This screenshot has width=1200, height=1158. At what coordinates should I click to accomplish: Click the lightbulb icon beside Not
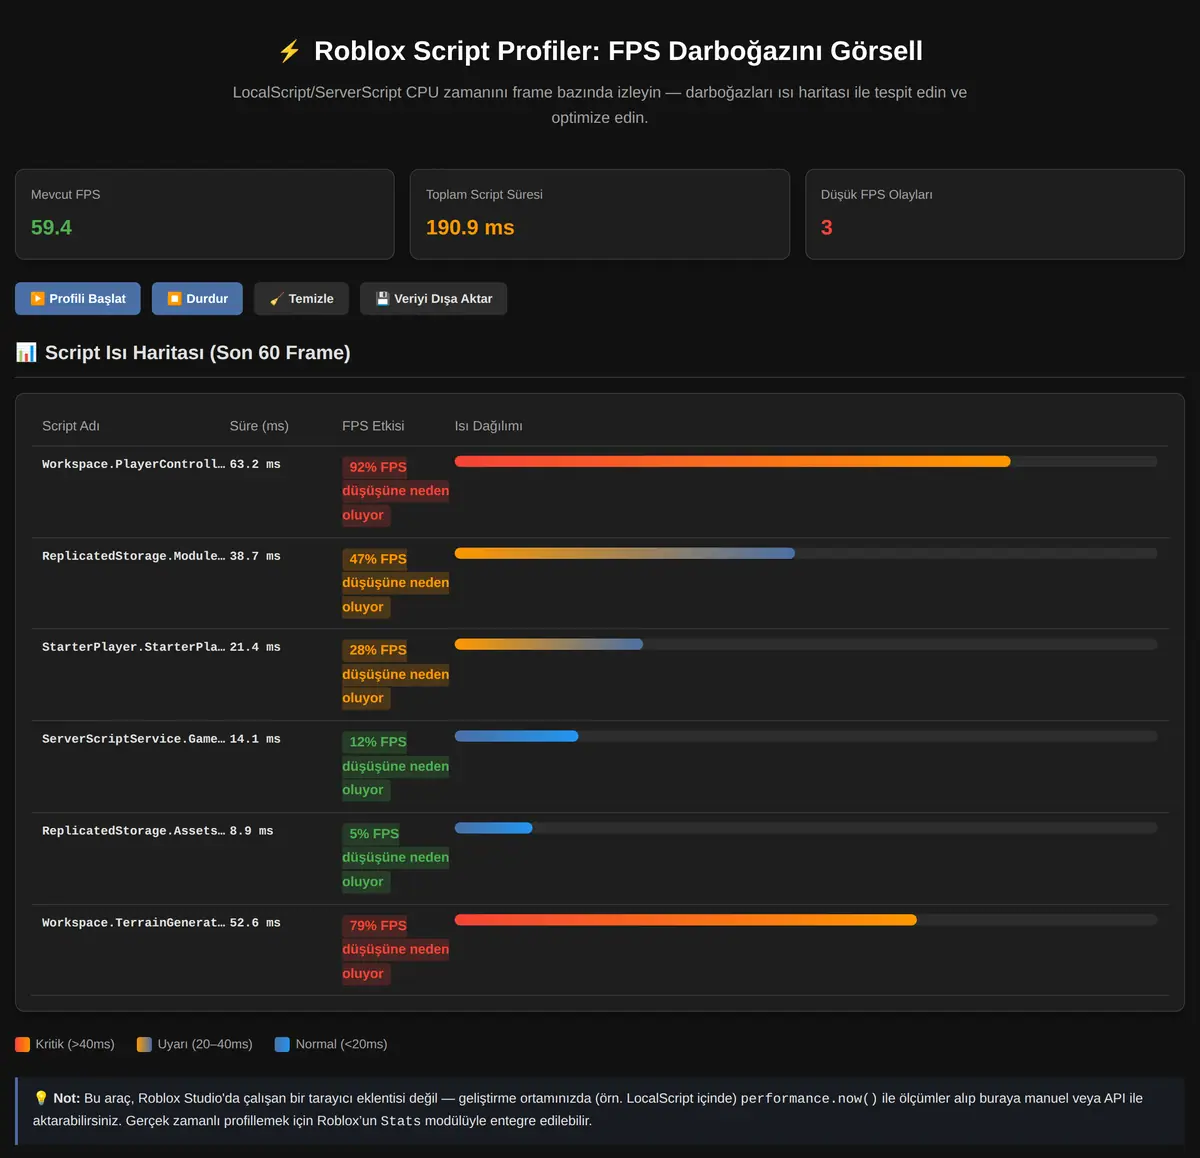41,1098
